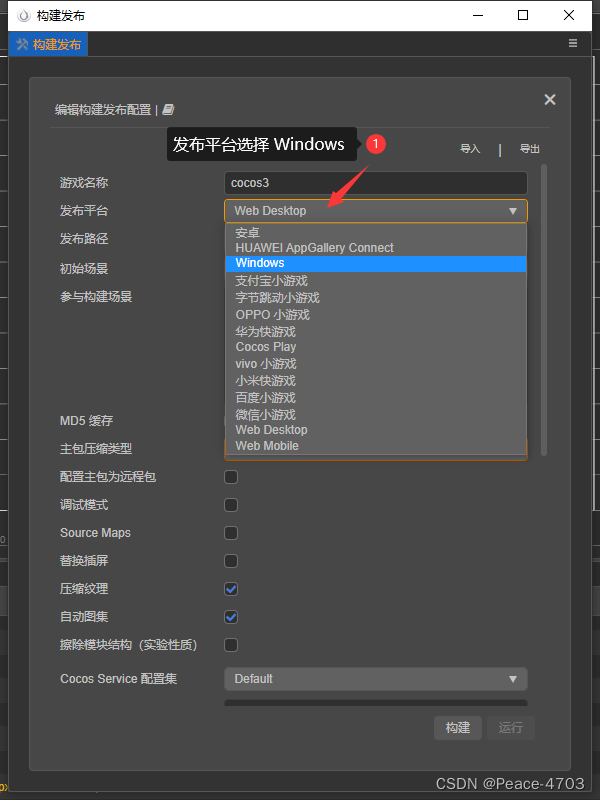Open the hamburger panel menu
The image size is (600, 800).
[x=573, y=43]
